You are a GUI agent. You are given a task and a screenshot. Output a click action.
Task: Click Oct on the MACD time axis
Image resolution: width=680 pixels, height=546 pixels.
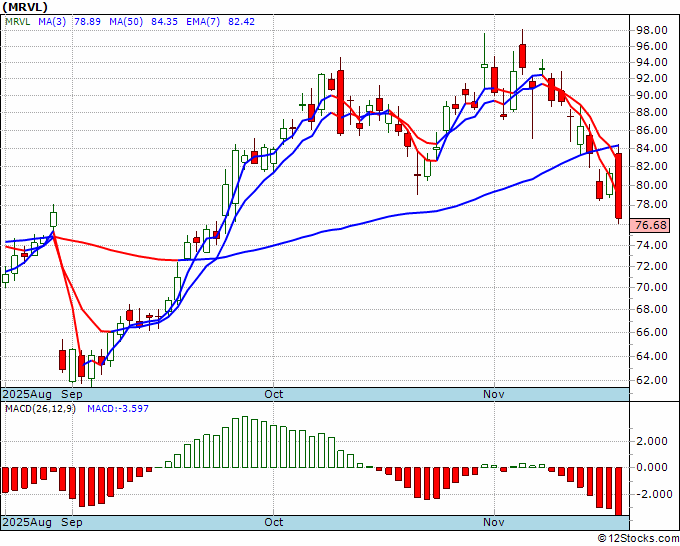(274, 522)
